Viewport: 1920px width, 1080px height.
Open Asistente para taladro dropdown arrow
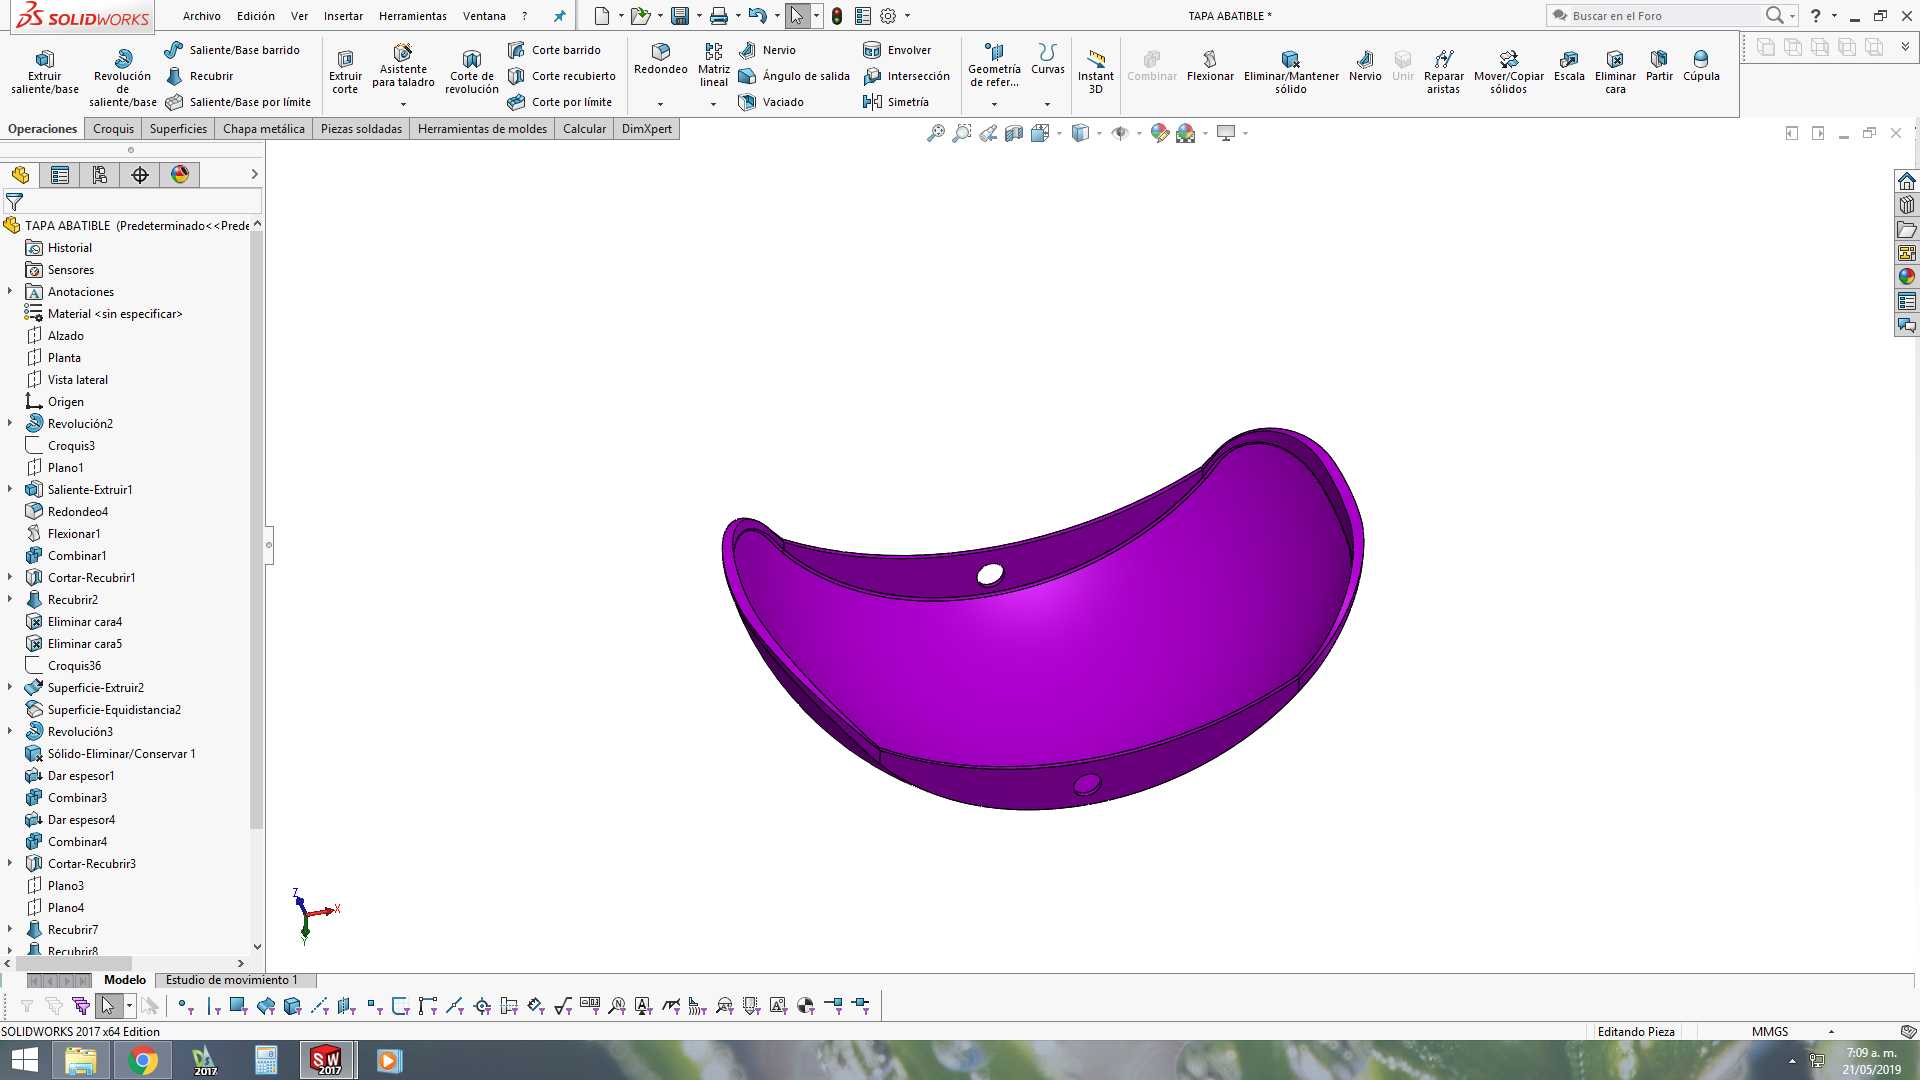pos(403,104)
